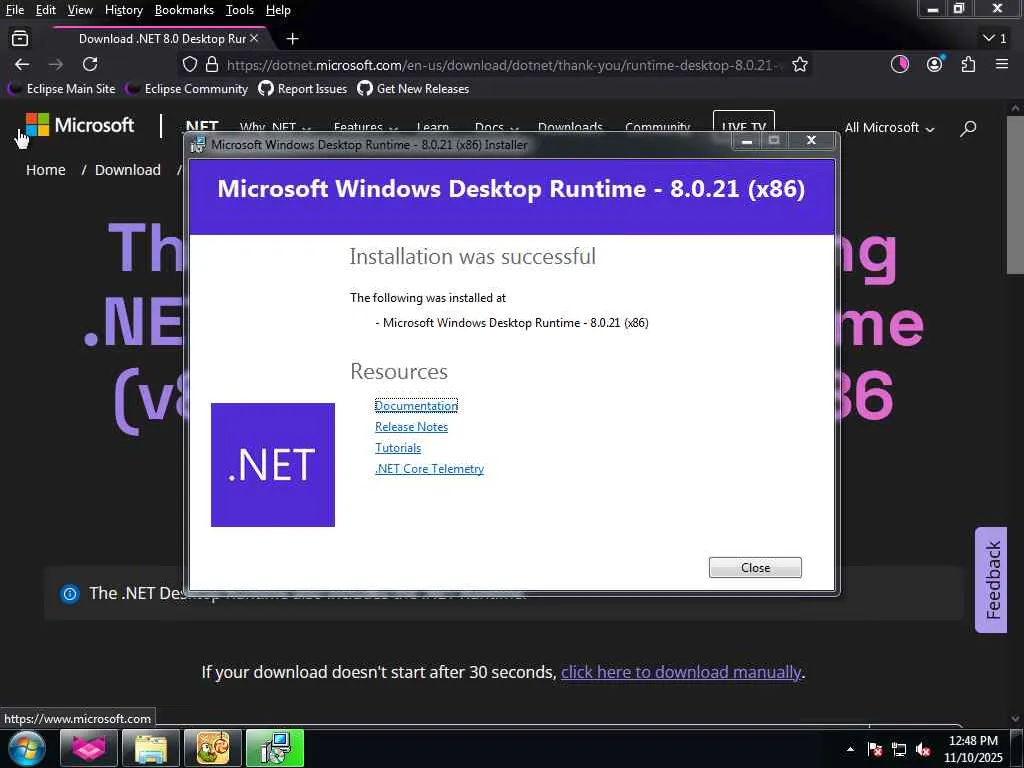Open the Help menu

(278, 10)
